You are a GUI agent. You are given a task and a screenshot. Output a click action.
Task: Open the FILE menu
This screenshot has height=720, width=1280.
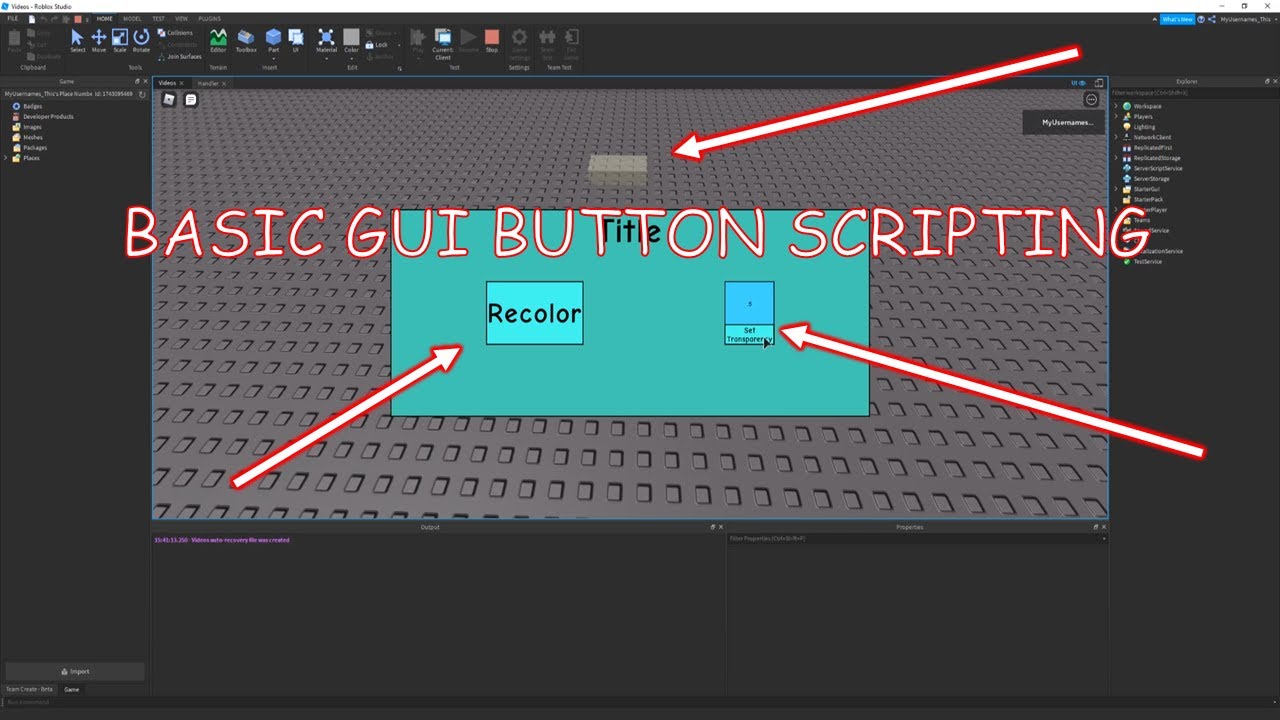13,19
